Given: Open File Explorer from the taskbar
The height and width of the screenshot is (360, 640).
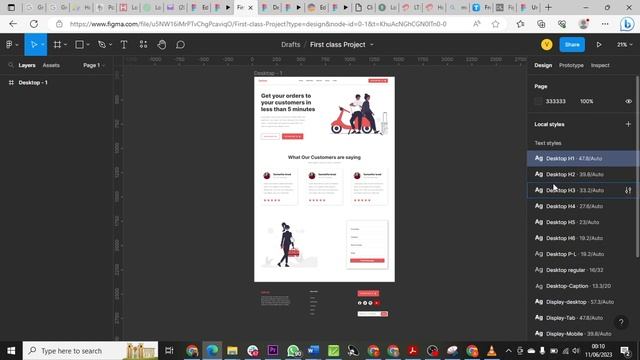Looking at the screenshot, I should [232, 351].
